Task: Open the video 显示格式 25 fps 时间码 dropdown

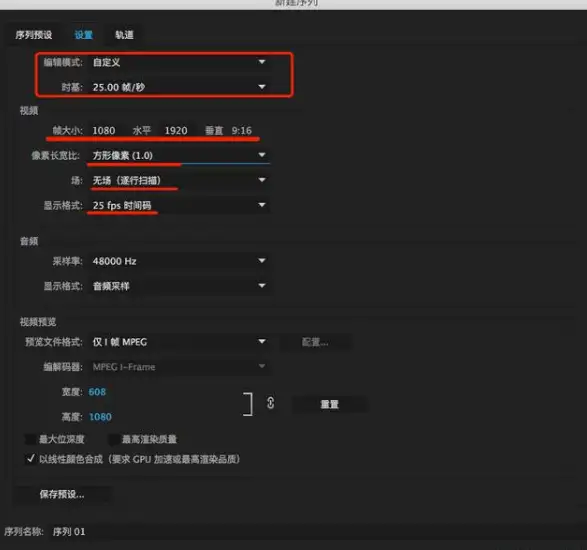Action: click(179, 205)
